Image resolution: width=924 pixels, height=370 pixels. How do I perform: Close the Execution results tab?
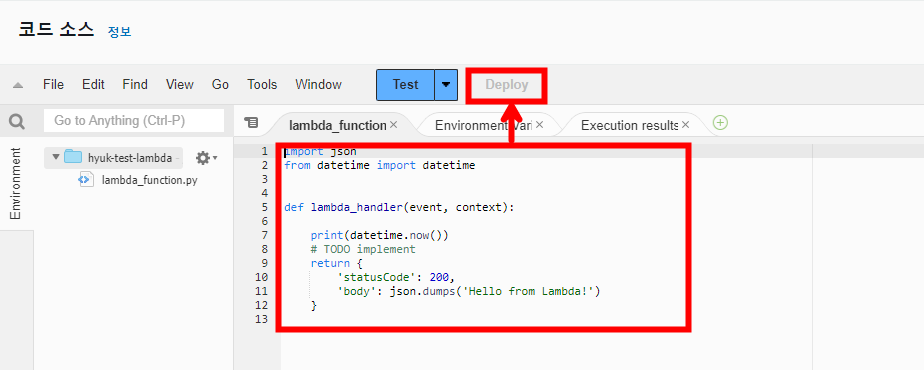[x=685, y=125]
